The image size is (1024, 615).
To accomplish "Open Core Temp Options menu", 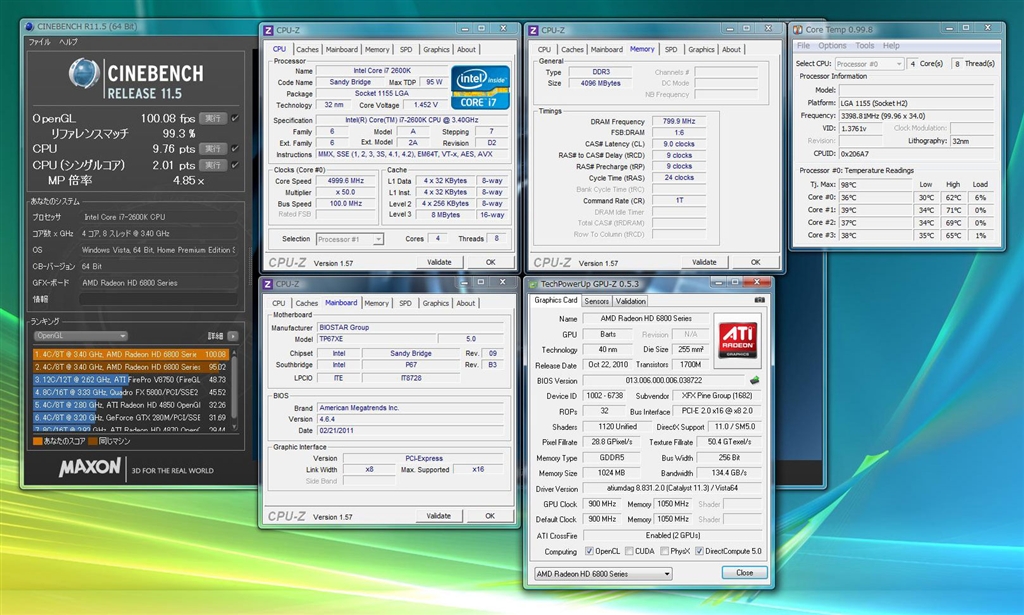I will (x=832, y=46).
